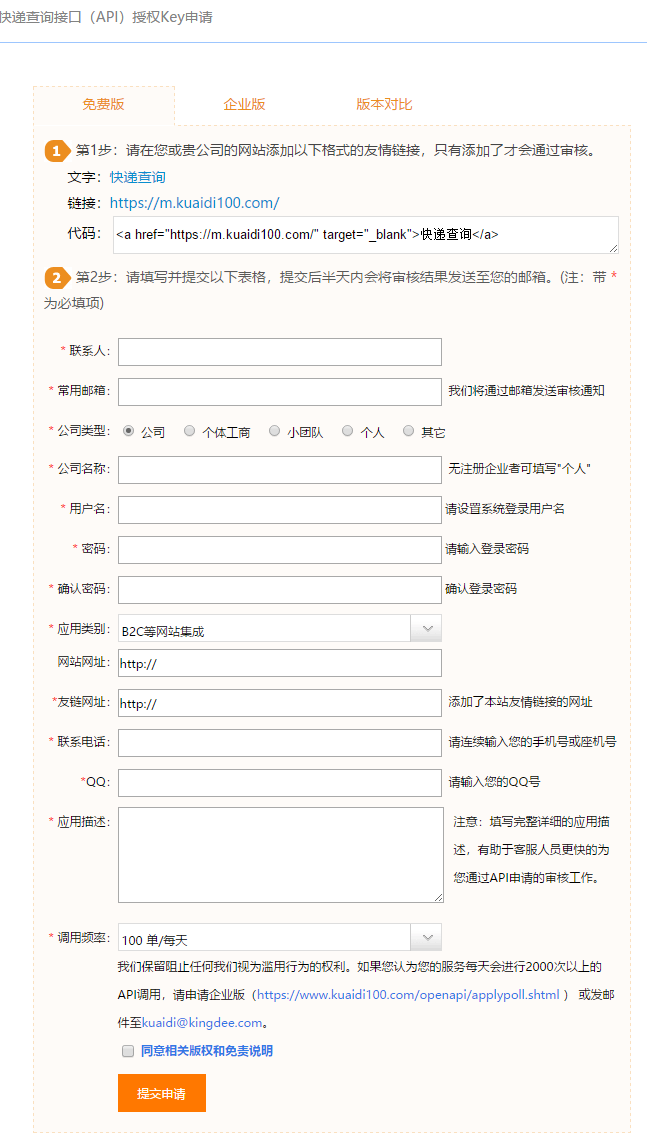Focus the 友链网址 input field
The image size is (647, 1139).
click(x=280, y=703)
